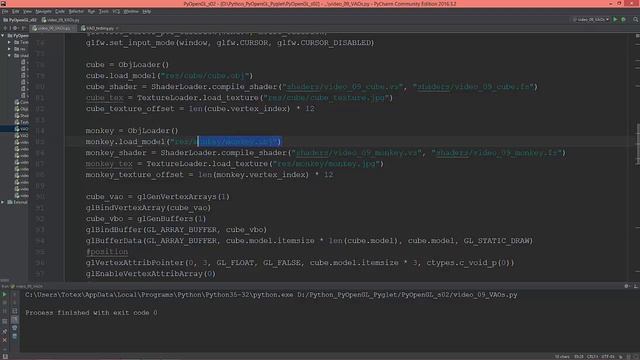Expand the Text folder in project tree
640x360 pixels.
[x=9, y=42]
